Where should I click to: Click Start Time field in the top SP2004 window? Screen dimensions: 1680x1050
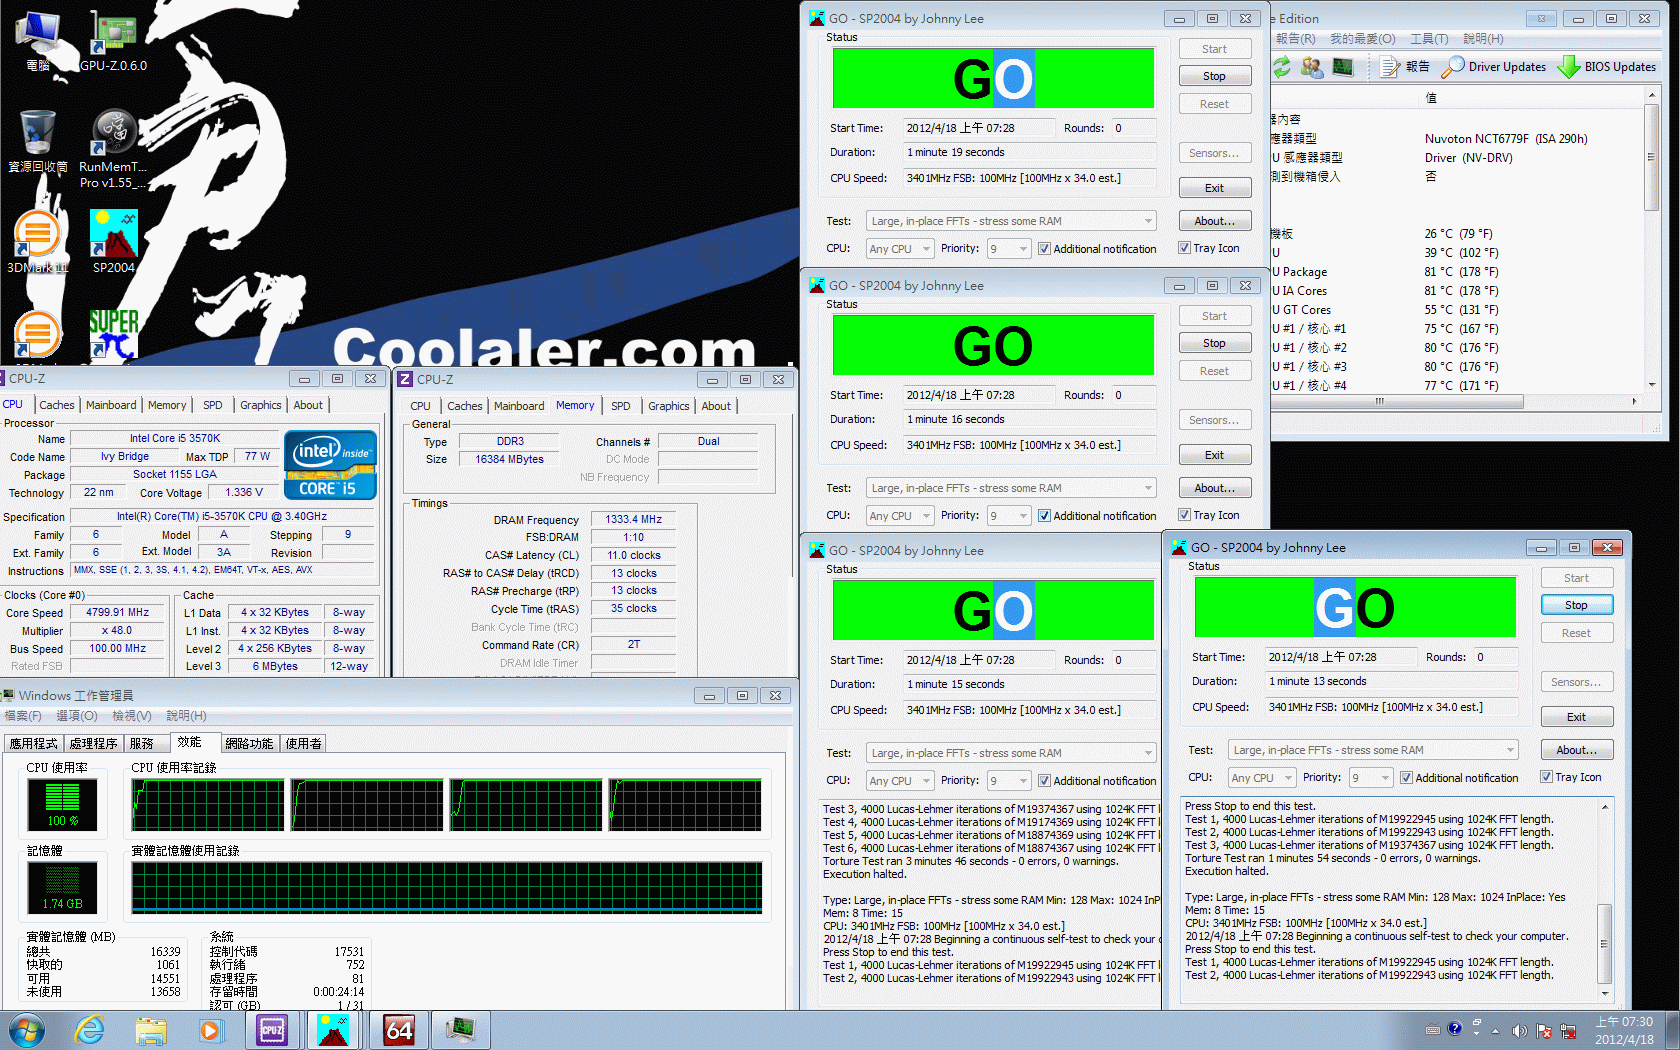pyautogui.click(x=979, y=128)
